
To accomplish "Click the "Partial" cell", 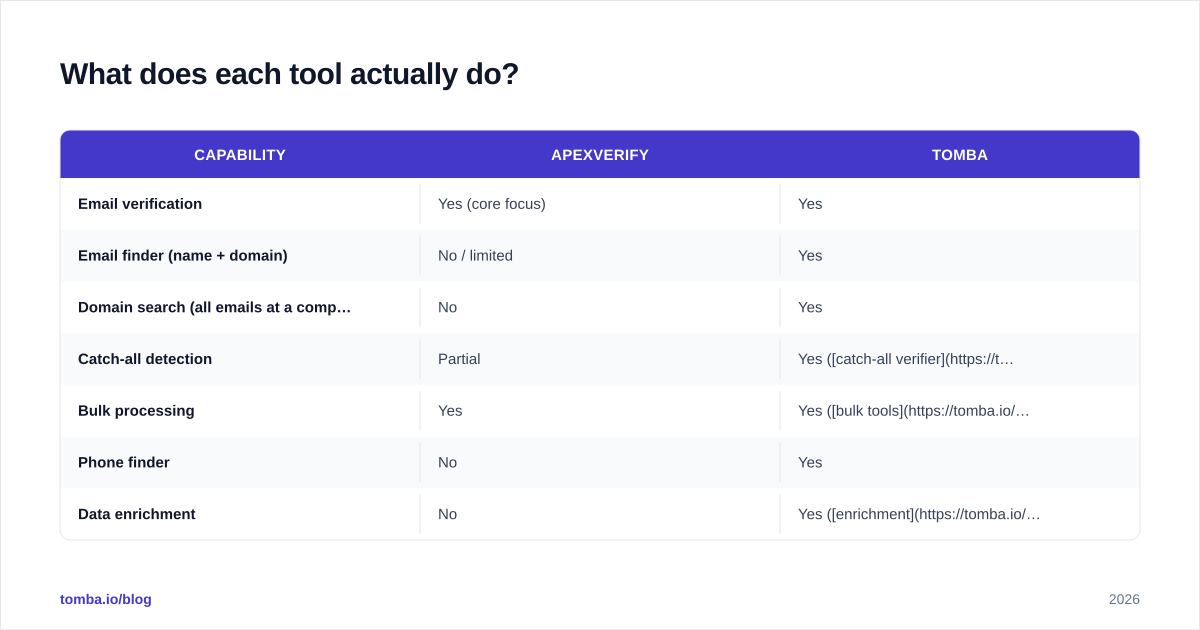I will click(459, 359).
